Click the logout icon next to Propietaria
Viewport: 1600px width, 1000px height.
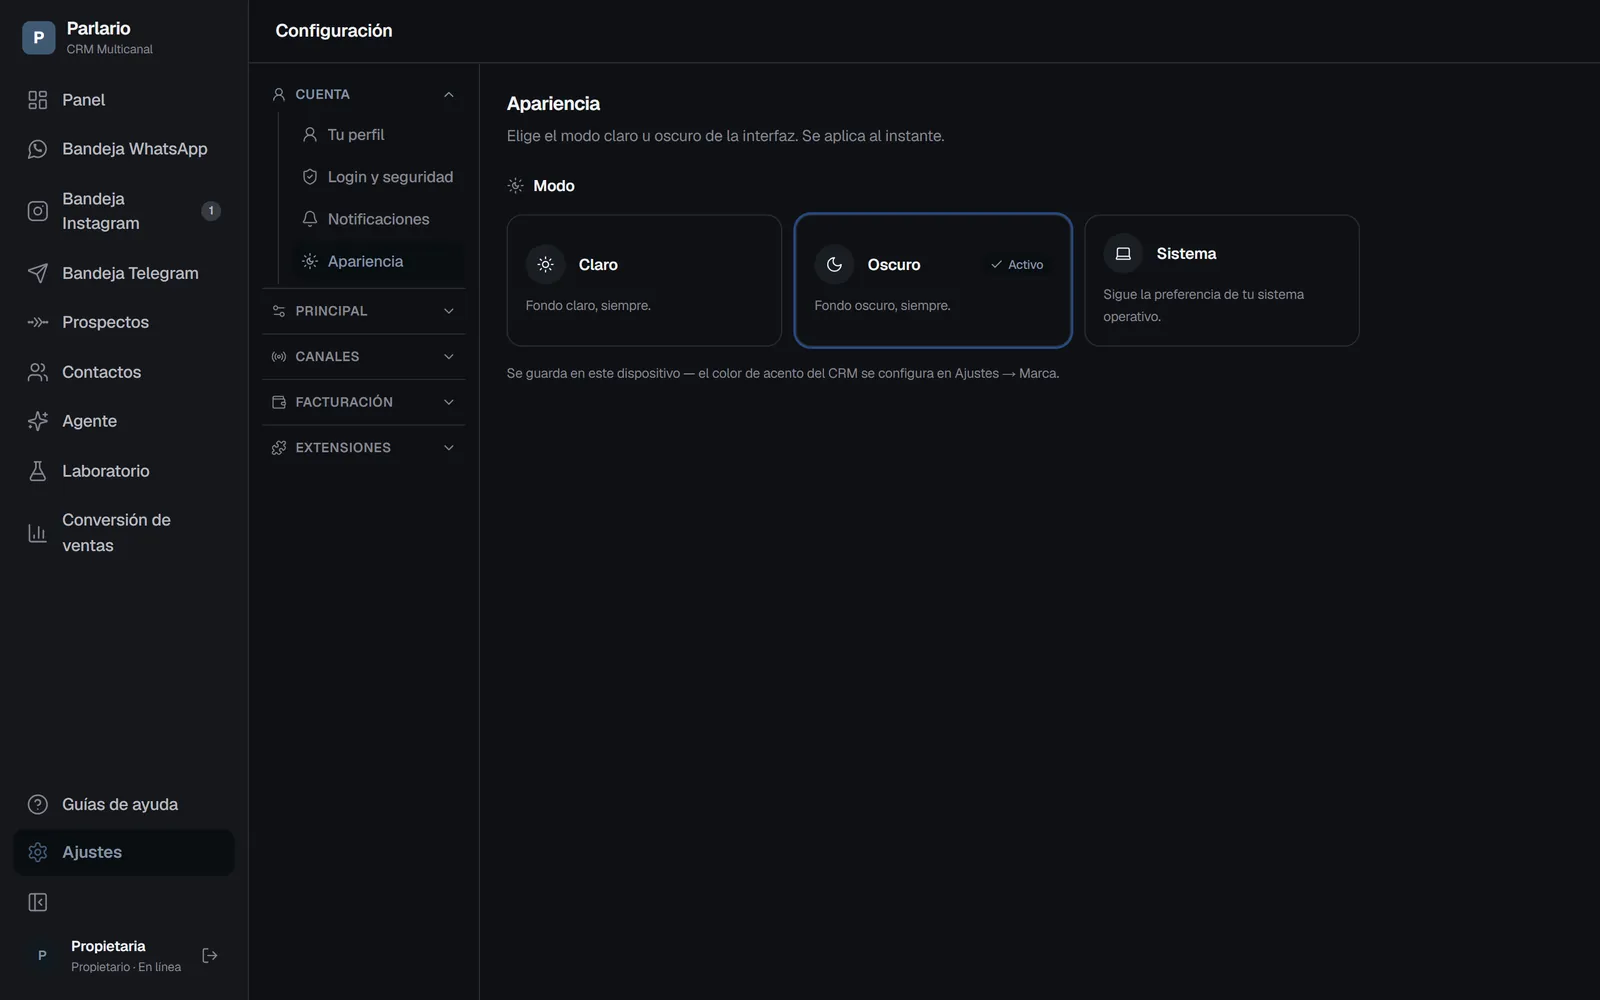pyautogui.click(x=210, y=956)
